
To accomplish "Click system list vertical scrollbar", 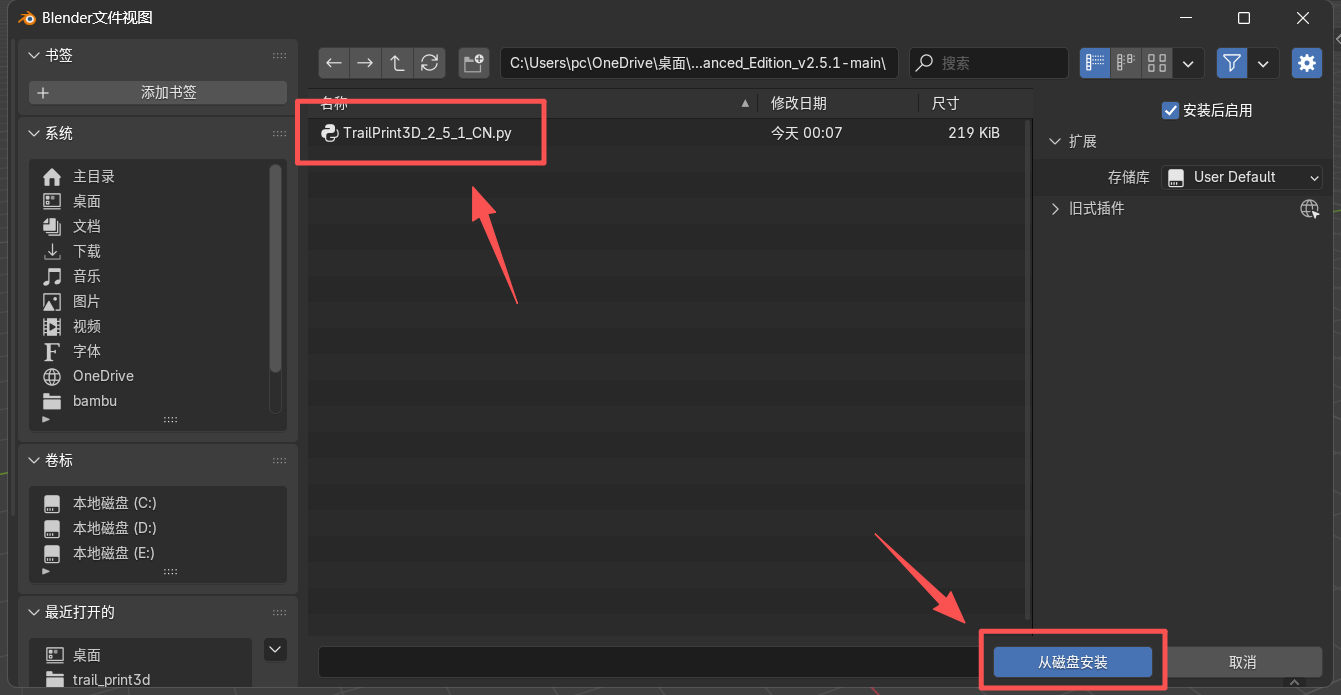I will 276,268.
